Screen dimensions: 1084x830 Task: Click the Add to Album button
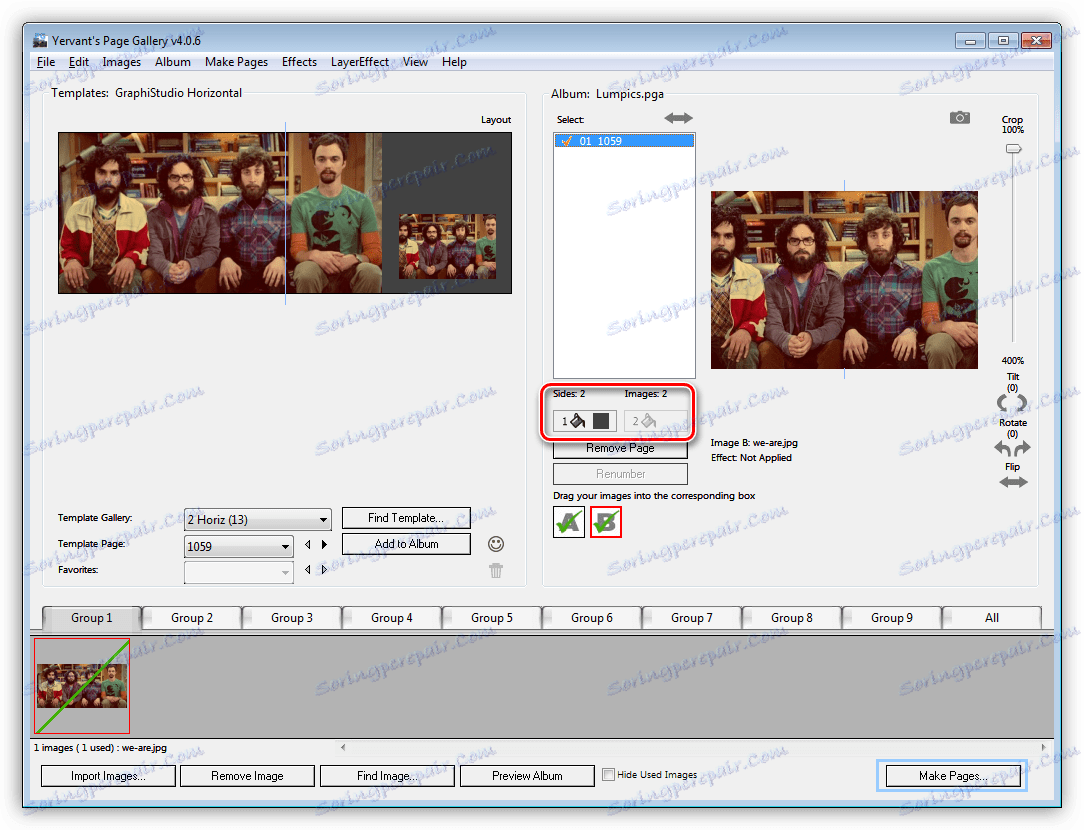coord(406,544)
